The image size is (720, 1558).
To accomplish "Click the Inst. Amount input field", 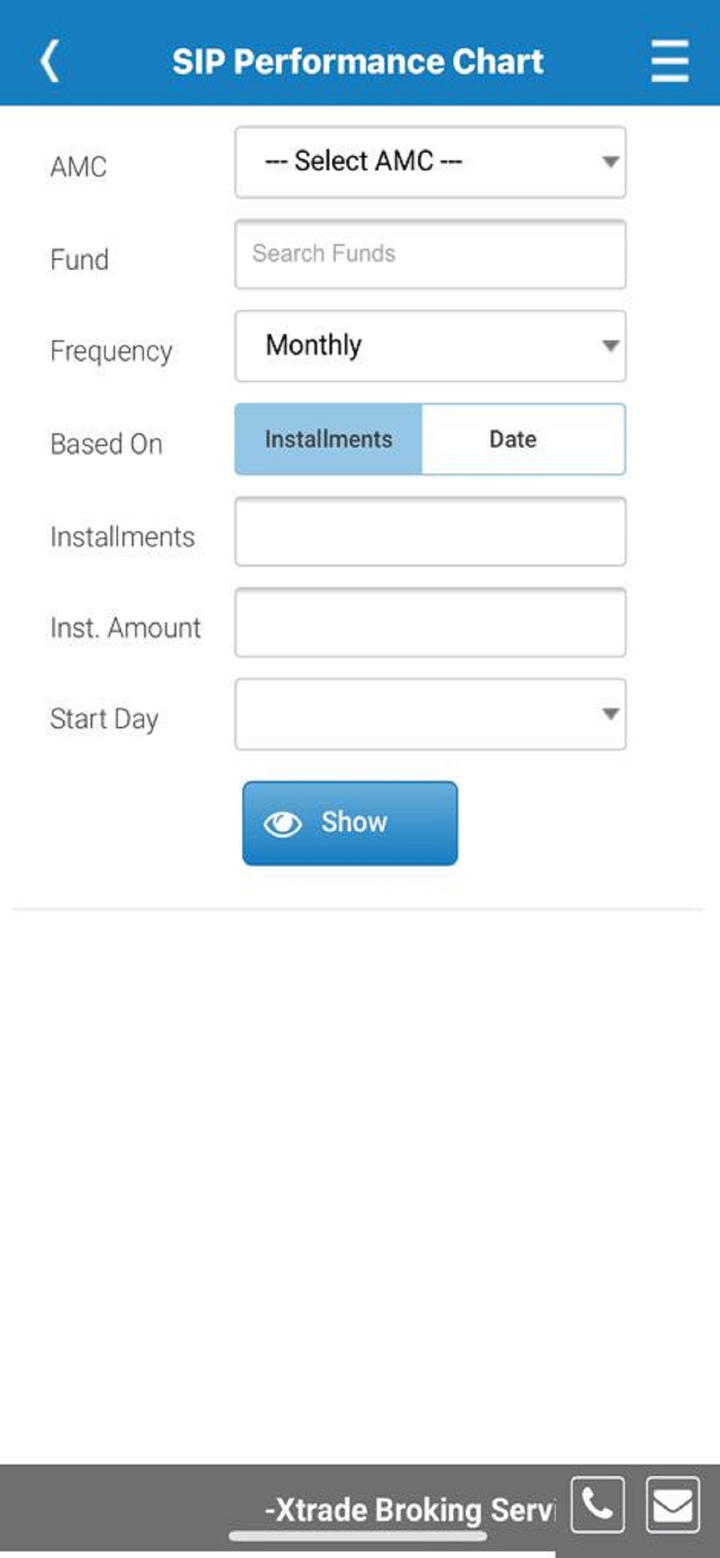I will click(x=430, y=622).
